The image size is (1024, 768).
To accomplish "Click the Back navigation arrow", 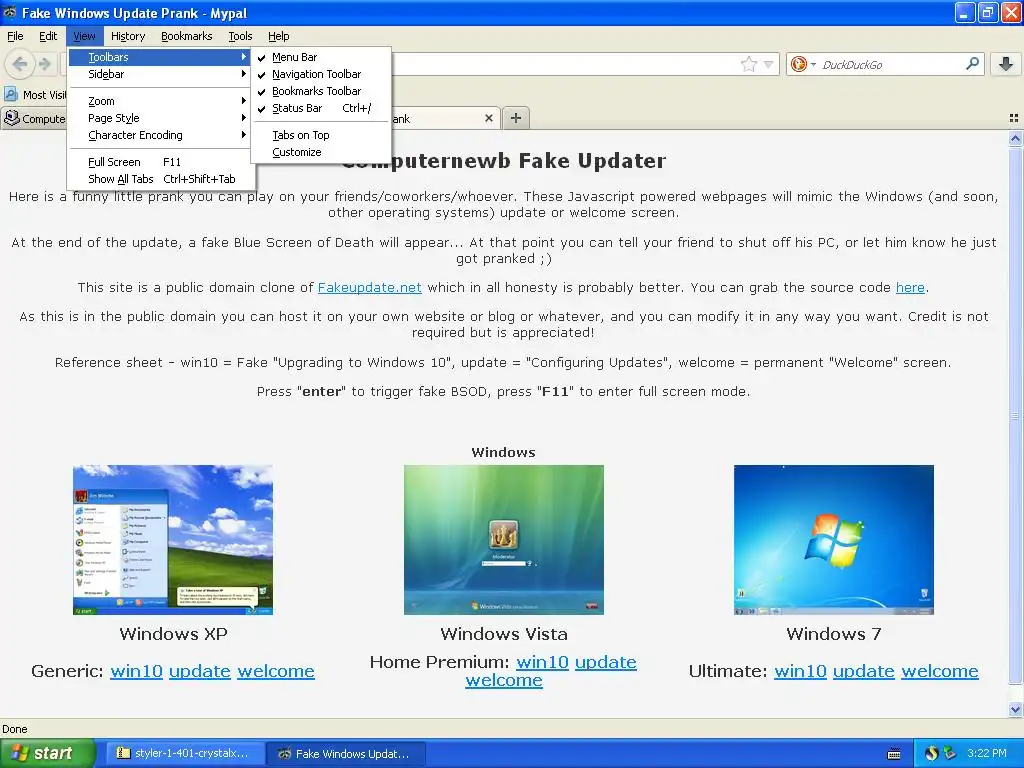I will point(20,64).
